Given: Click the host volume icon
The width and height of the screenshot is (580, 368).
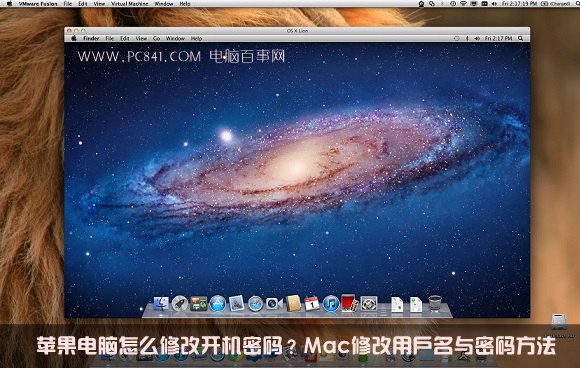Looking at the screenshot, I should (494, 4).
